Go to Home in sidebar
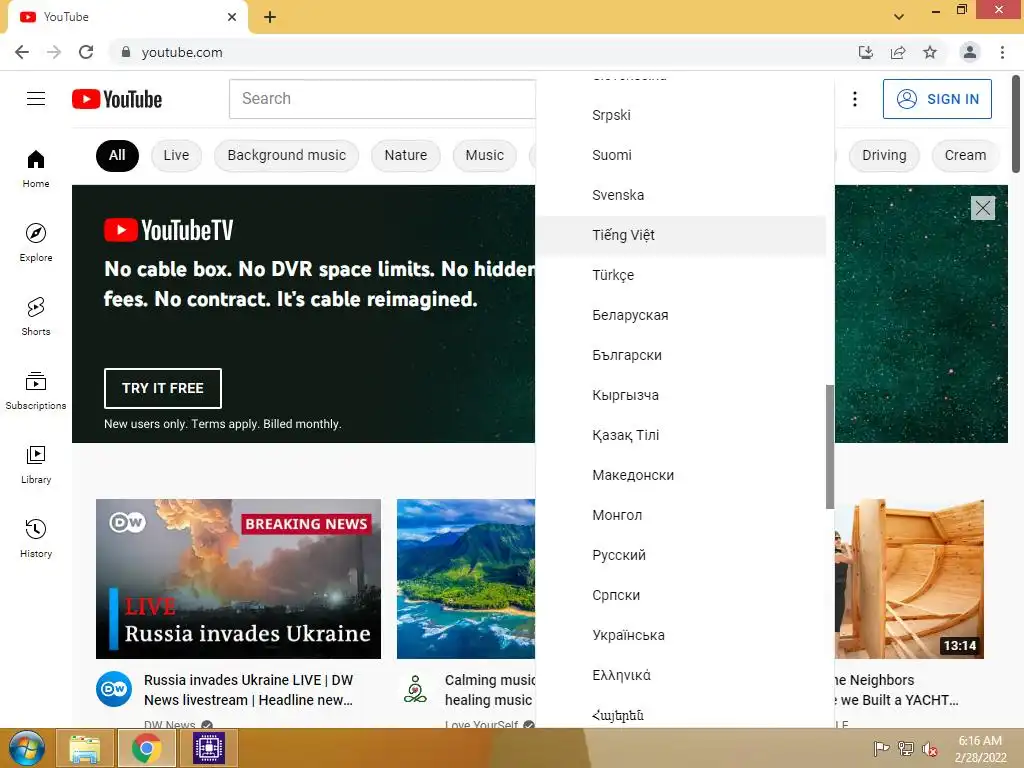The width and height of the screenshot is (1024, 768). pyautogui.click(x=36, y=168)
